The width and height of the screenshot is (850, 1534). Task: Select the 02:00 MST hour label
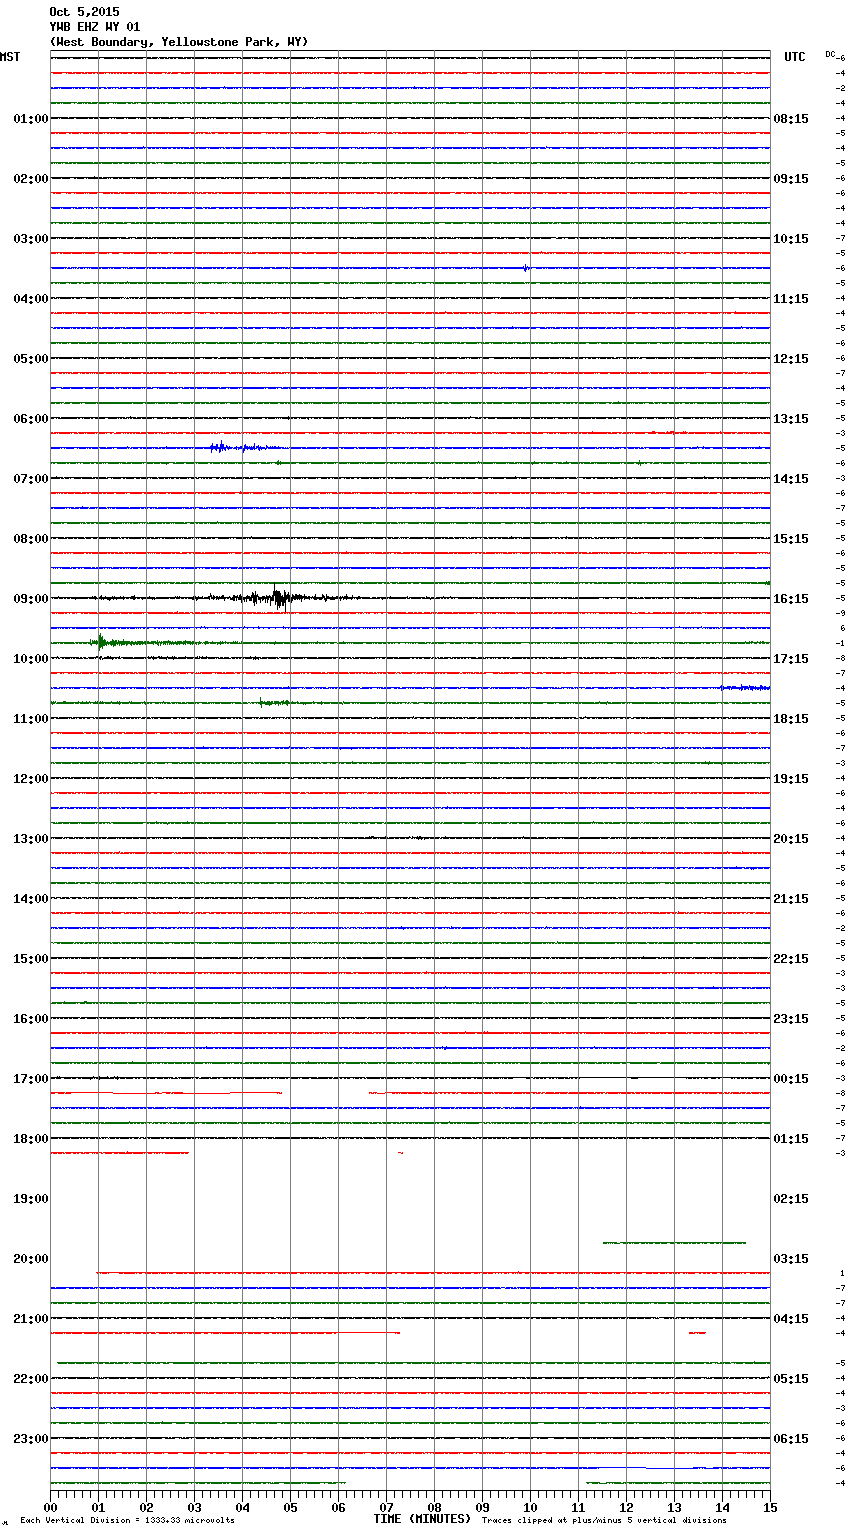pyautogui.click(x=31, y=179)
